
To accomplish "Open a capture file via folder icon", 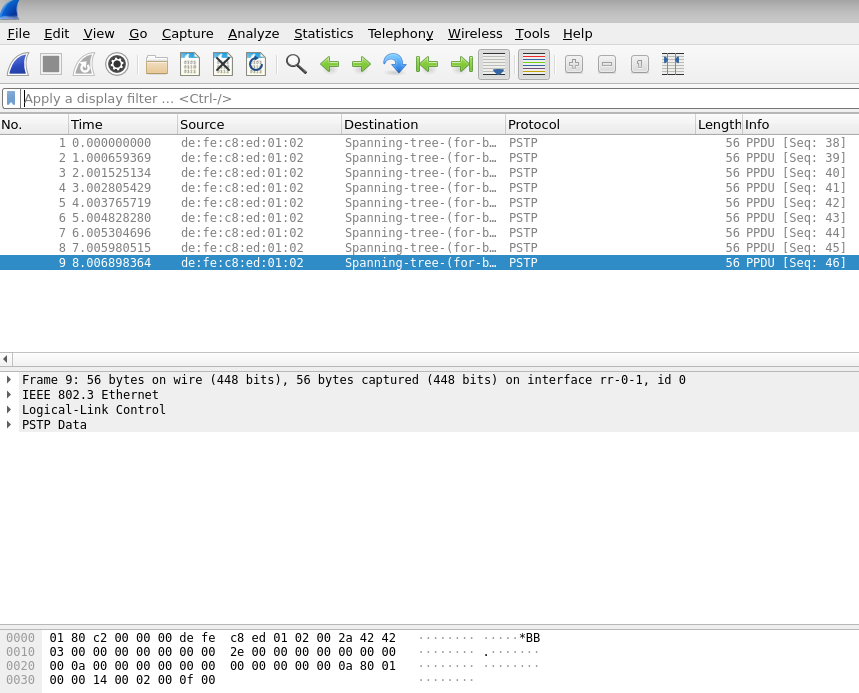I will 157,64.
